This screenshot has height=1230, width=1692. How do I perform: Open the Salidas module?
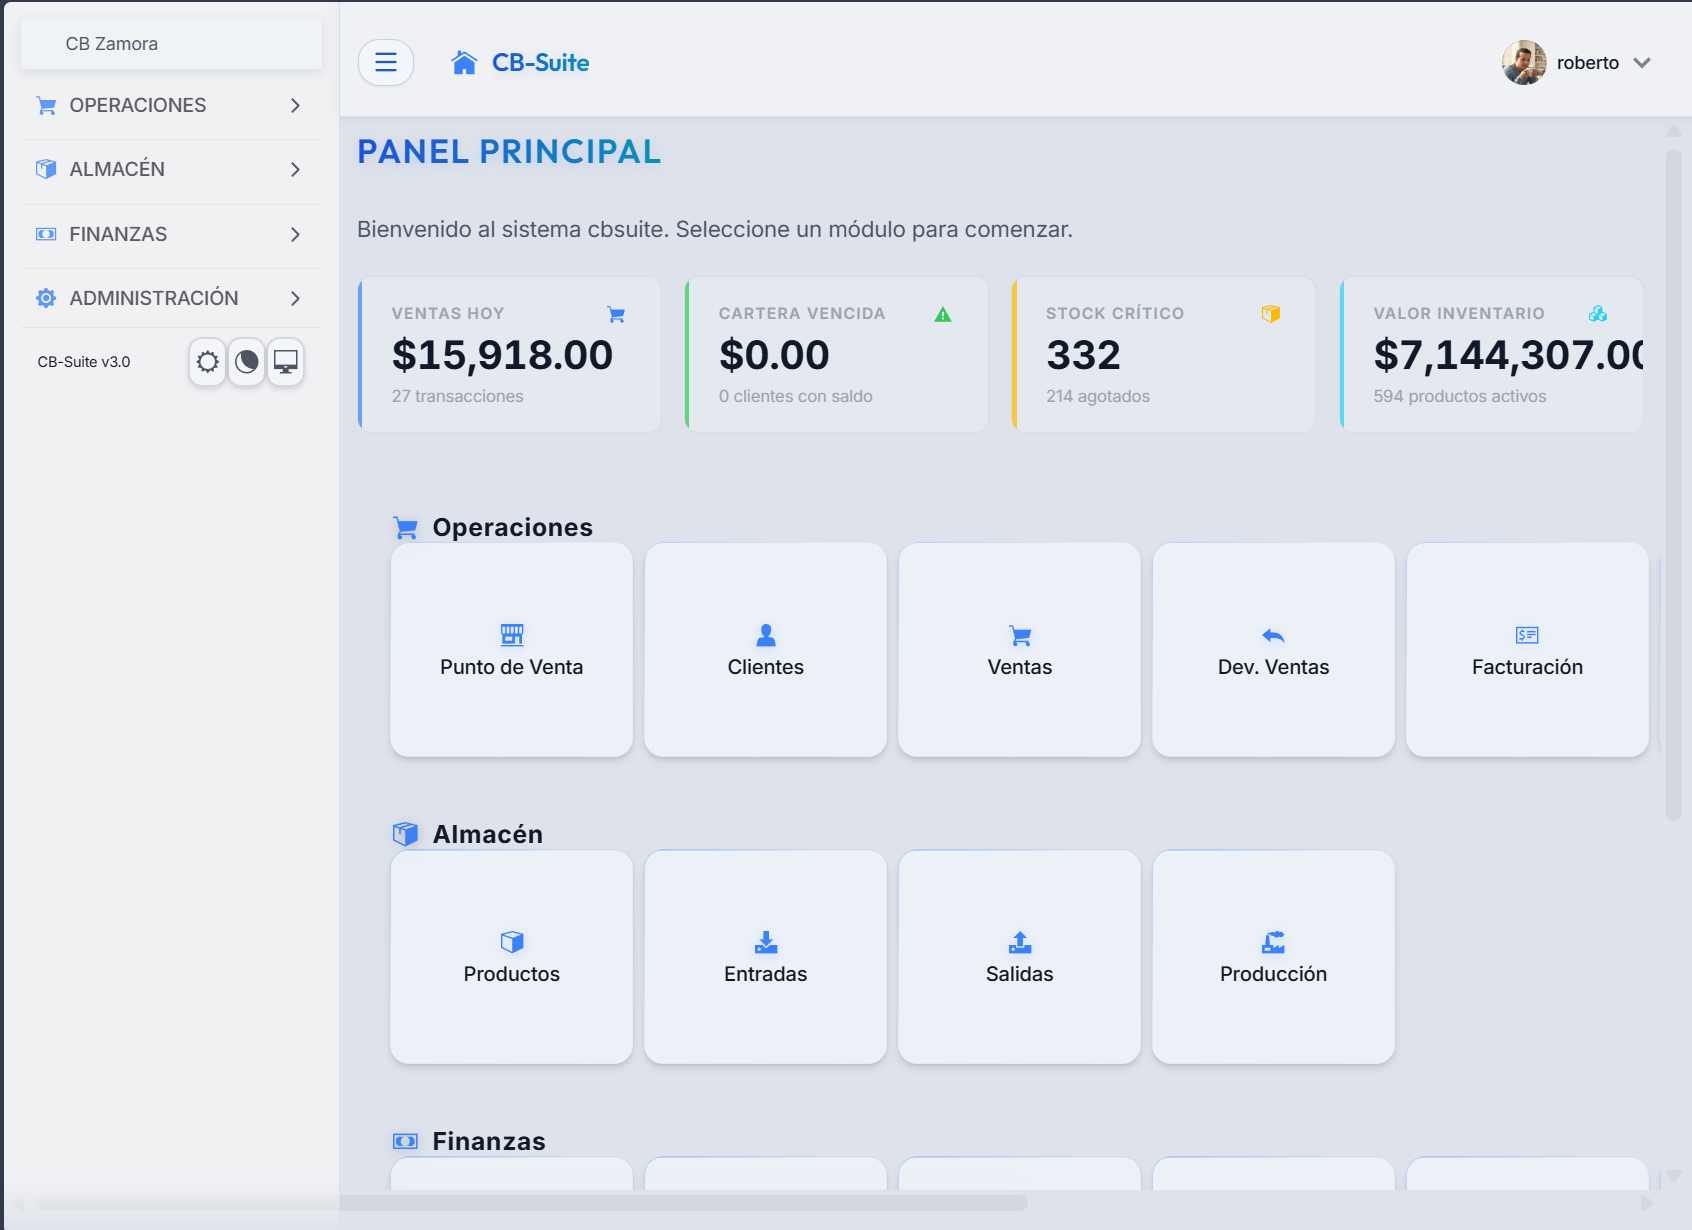click(x=1020, y=957)
